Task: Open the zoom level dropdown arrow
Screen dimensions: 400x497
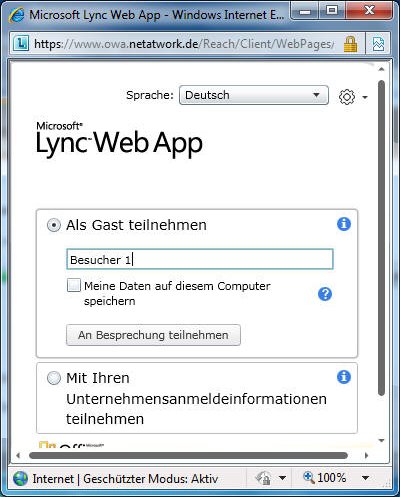Action: pos(365,478)
